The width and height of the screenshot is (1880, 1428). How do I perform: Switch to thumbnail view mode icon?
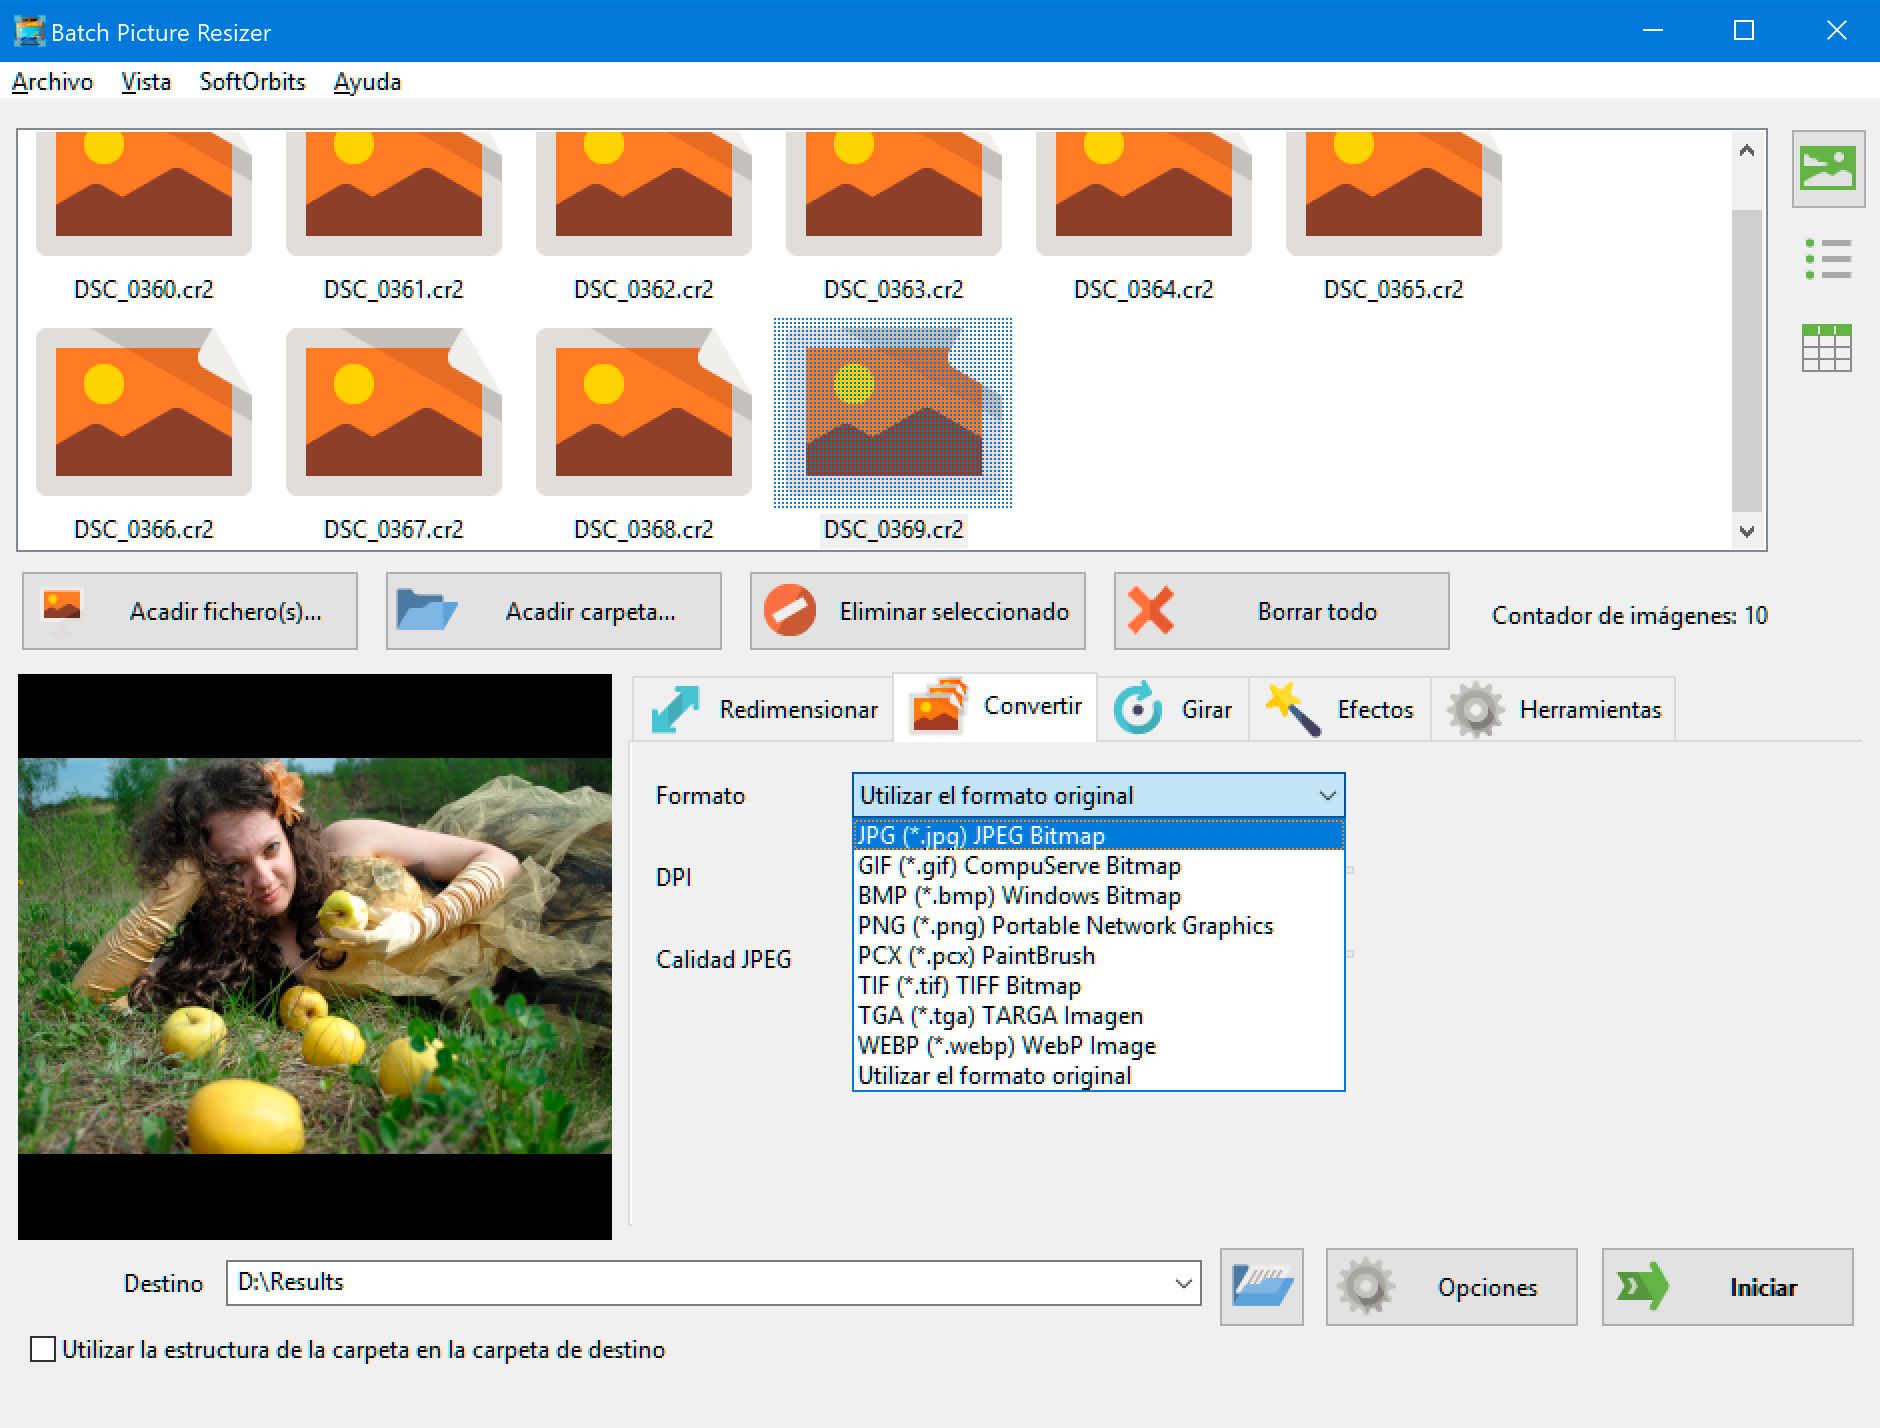coord(1828,169)
